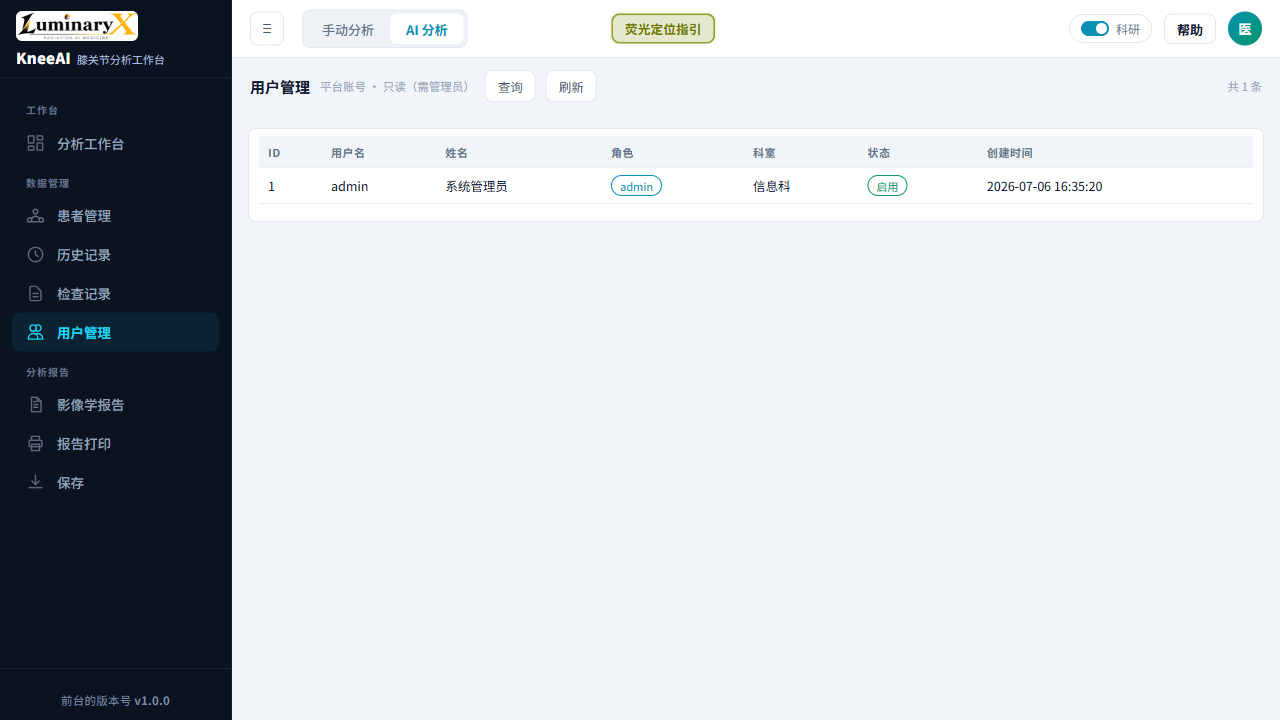Click the 创建时间 column header
The height and width of the screenshot is (720, 1280).
click(1009, 153)
